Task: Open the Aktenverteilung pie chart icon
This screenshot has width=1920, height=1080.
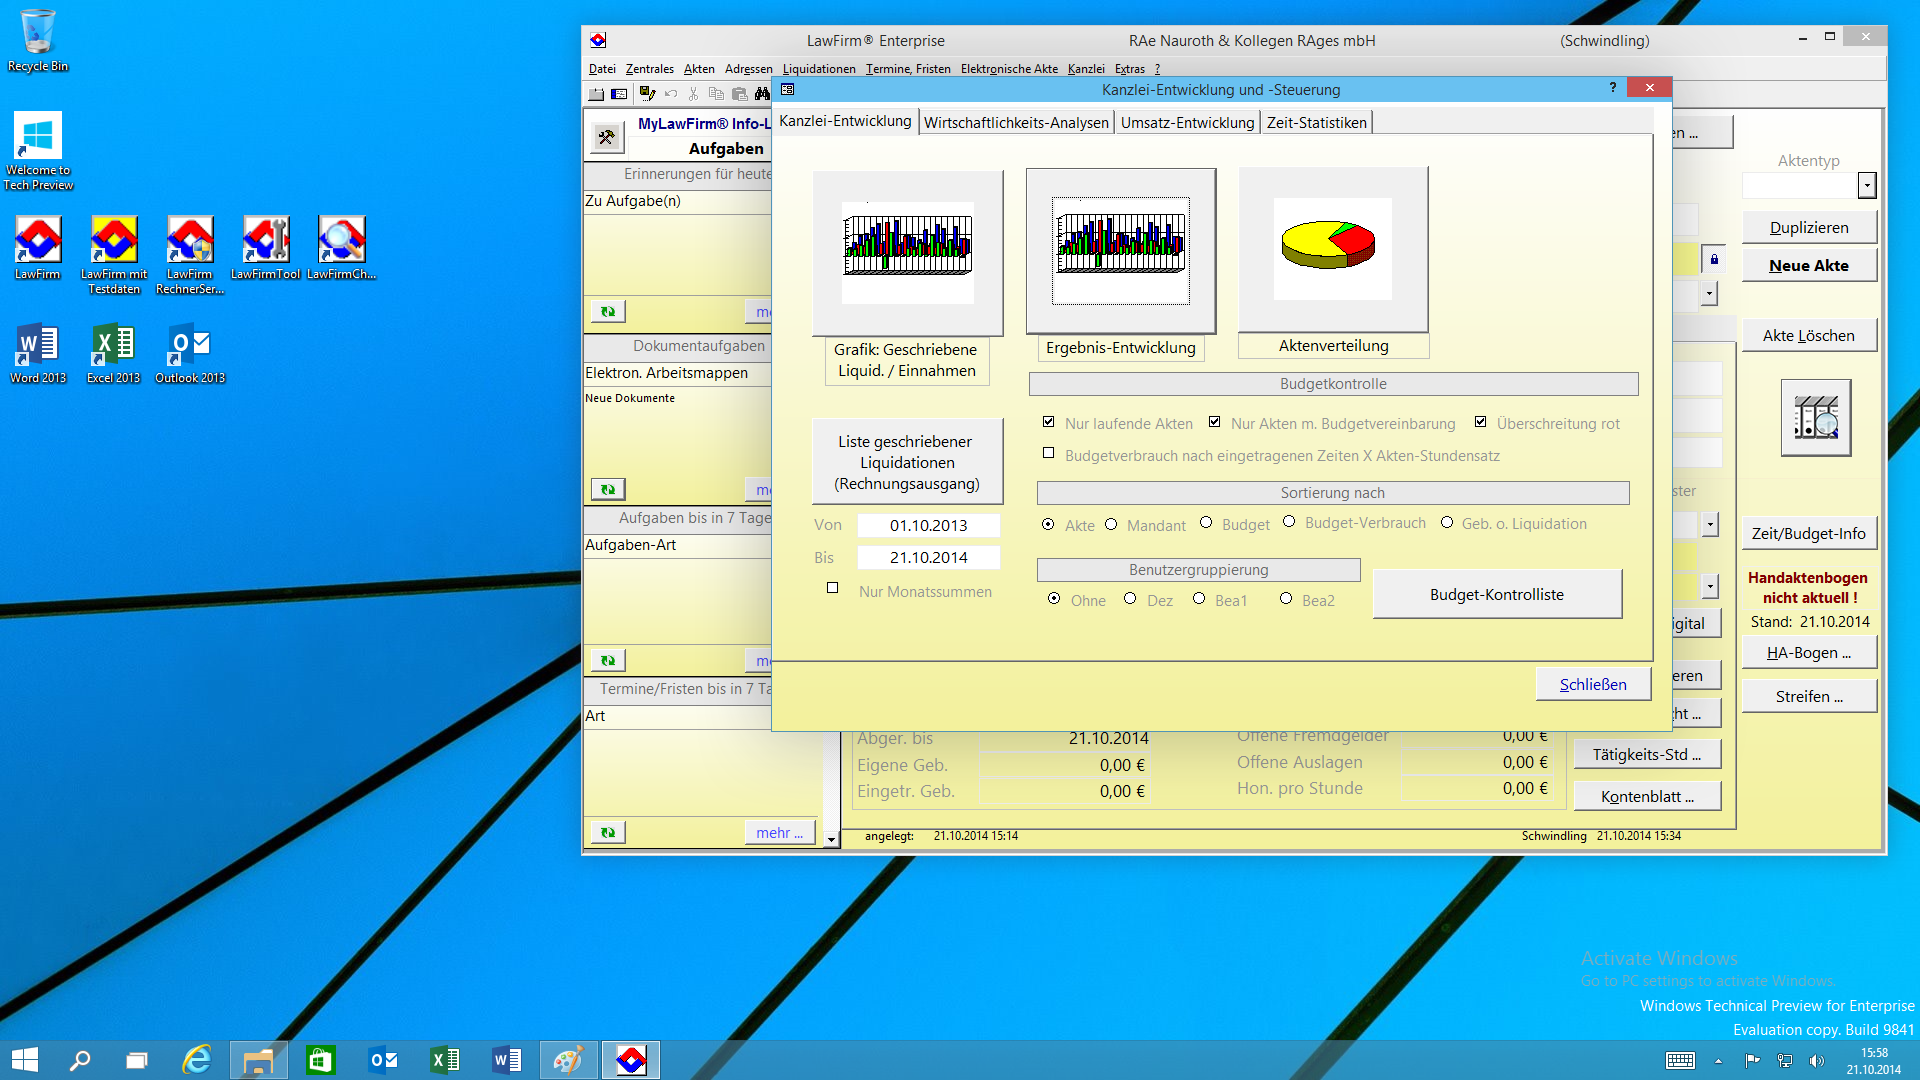Action: (1332, 249)
